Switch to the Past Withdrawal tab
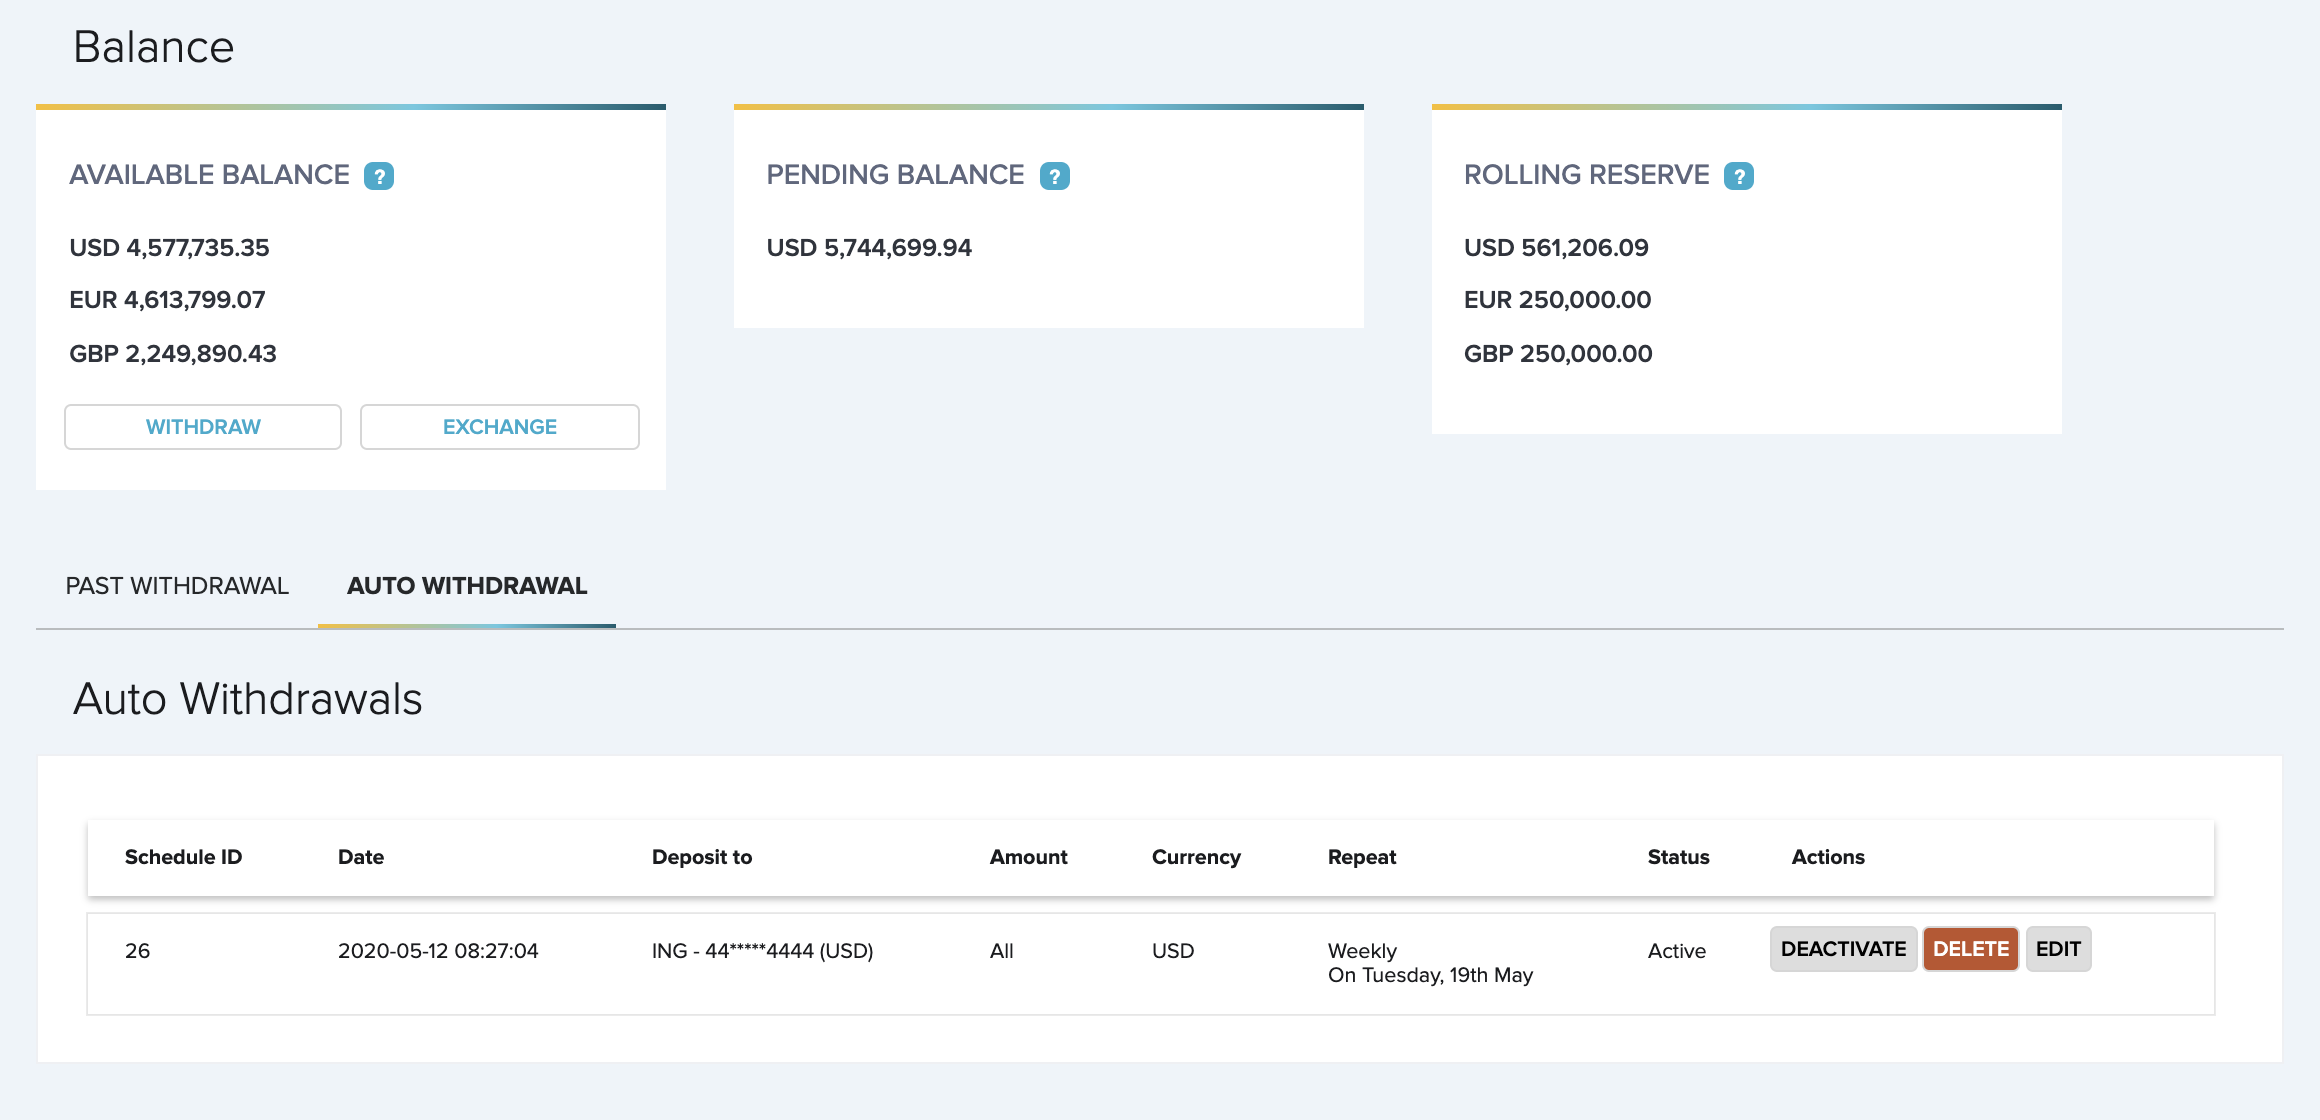This screenshot has height=1120, width=2320. (177, 586)
